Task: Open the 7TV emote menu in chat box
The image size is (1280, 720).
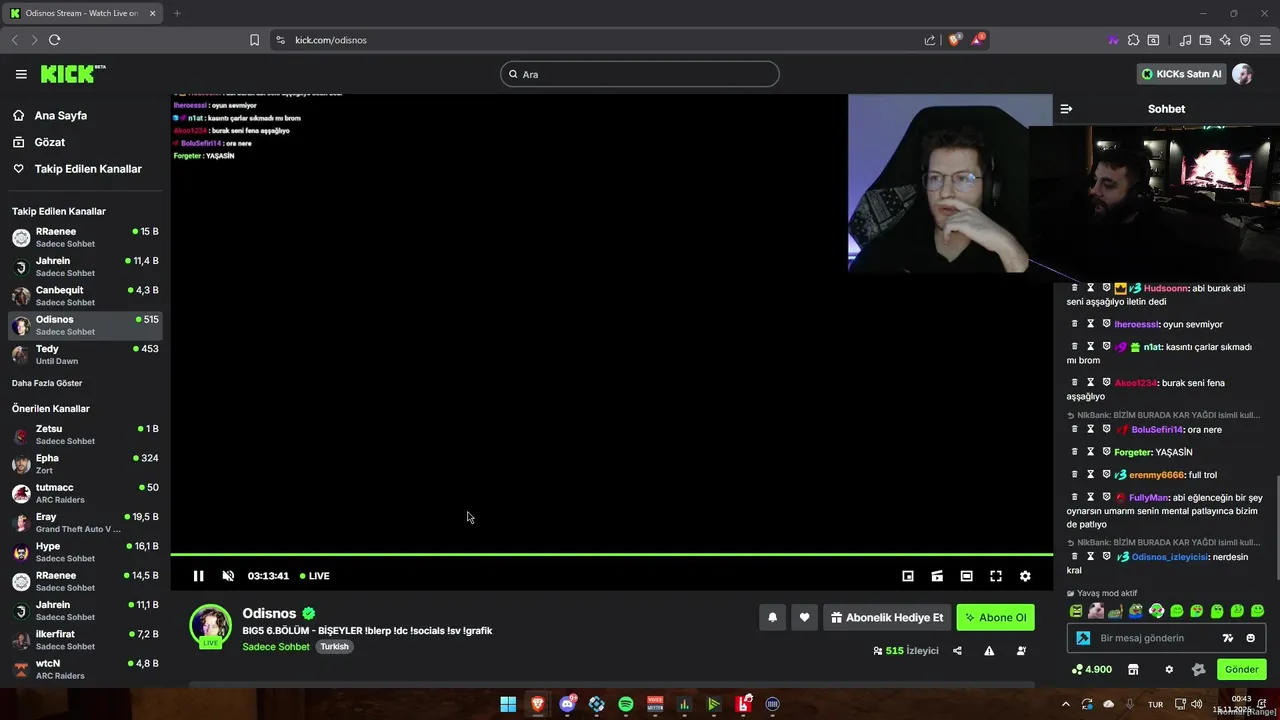Action: (x=1228, y=638)
